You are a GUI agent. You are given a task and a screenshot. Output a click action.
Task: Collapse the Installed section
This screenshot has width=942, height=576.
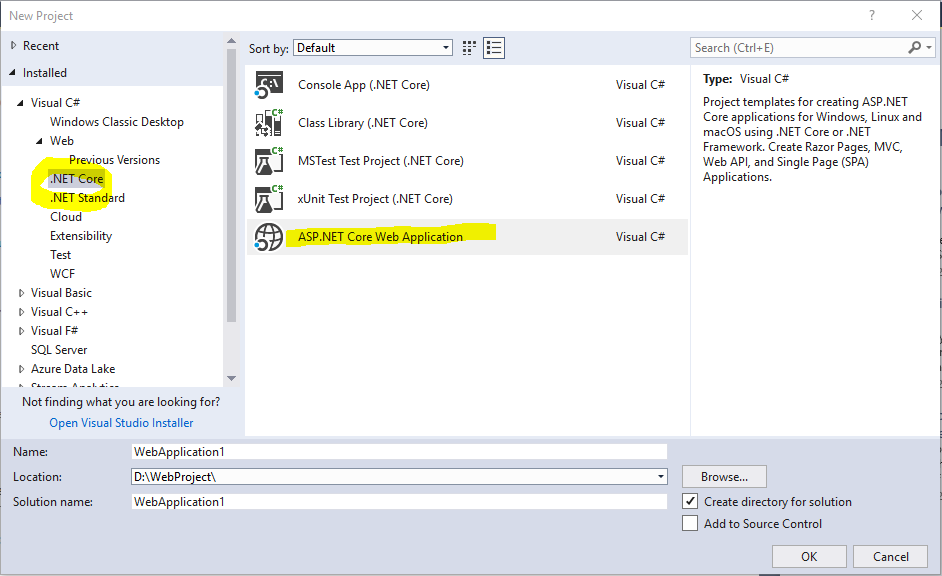click(13, 73)
